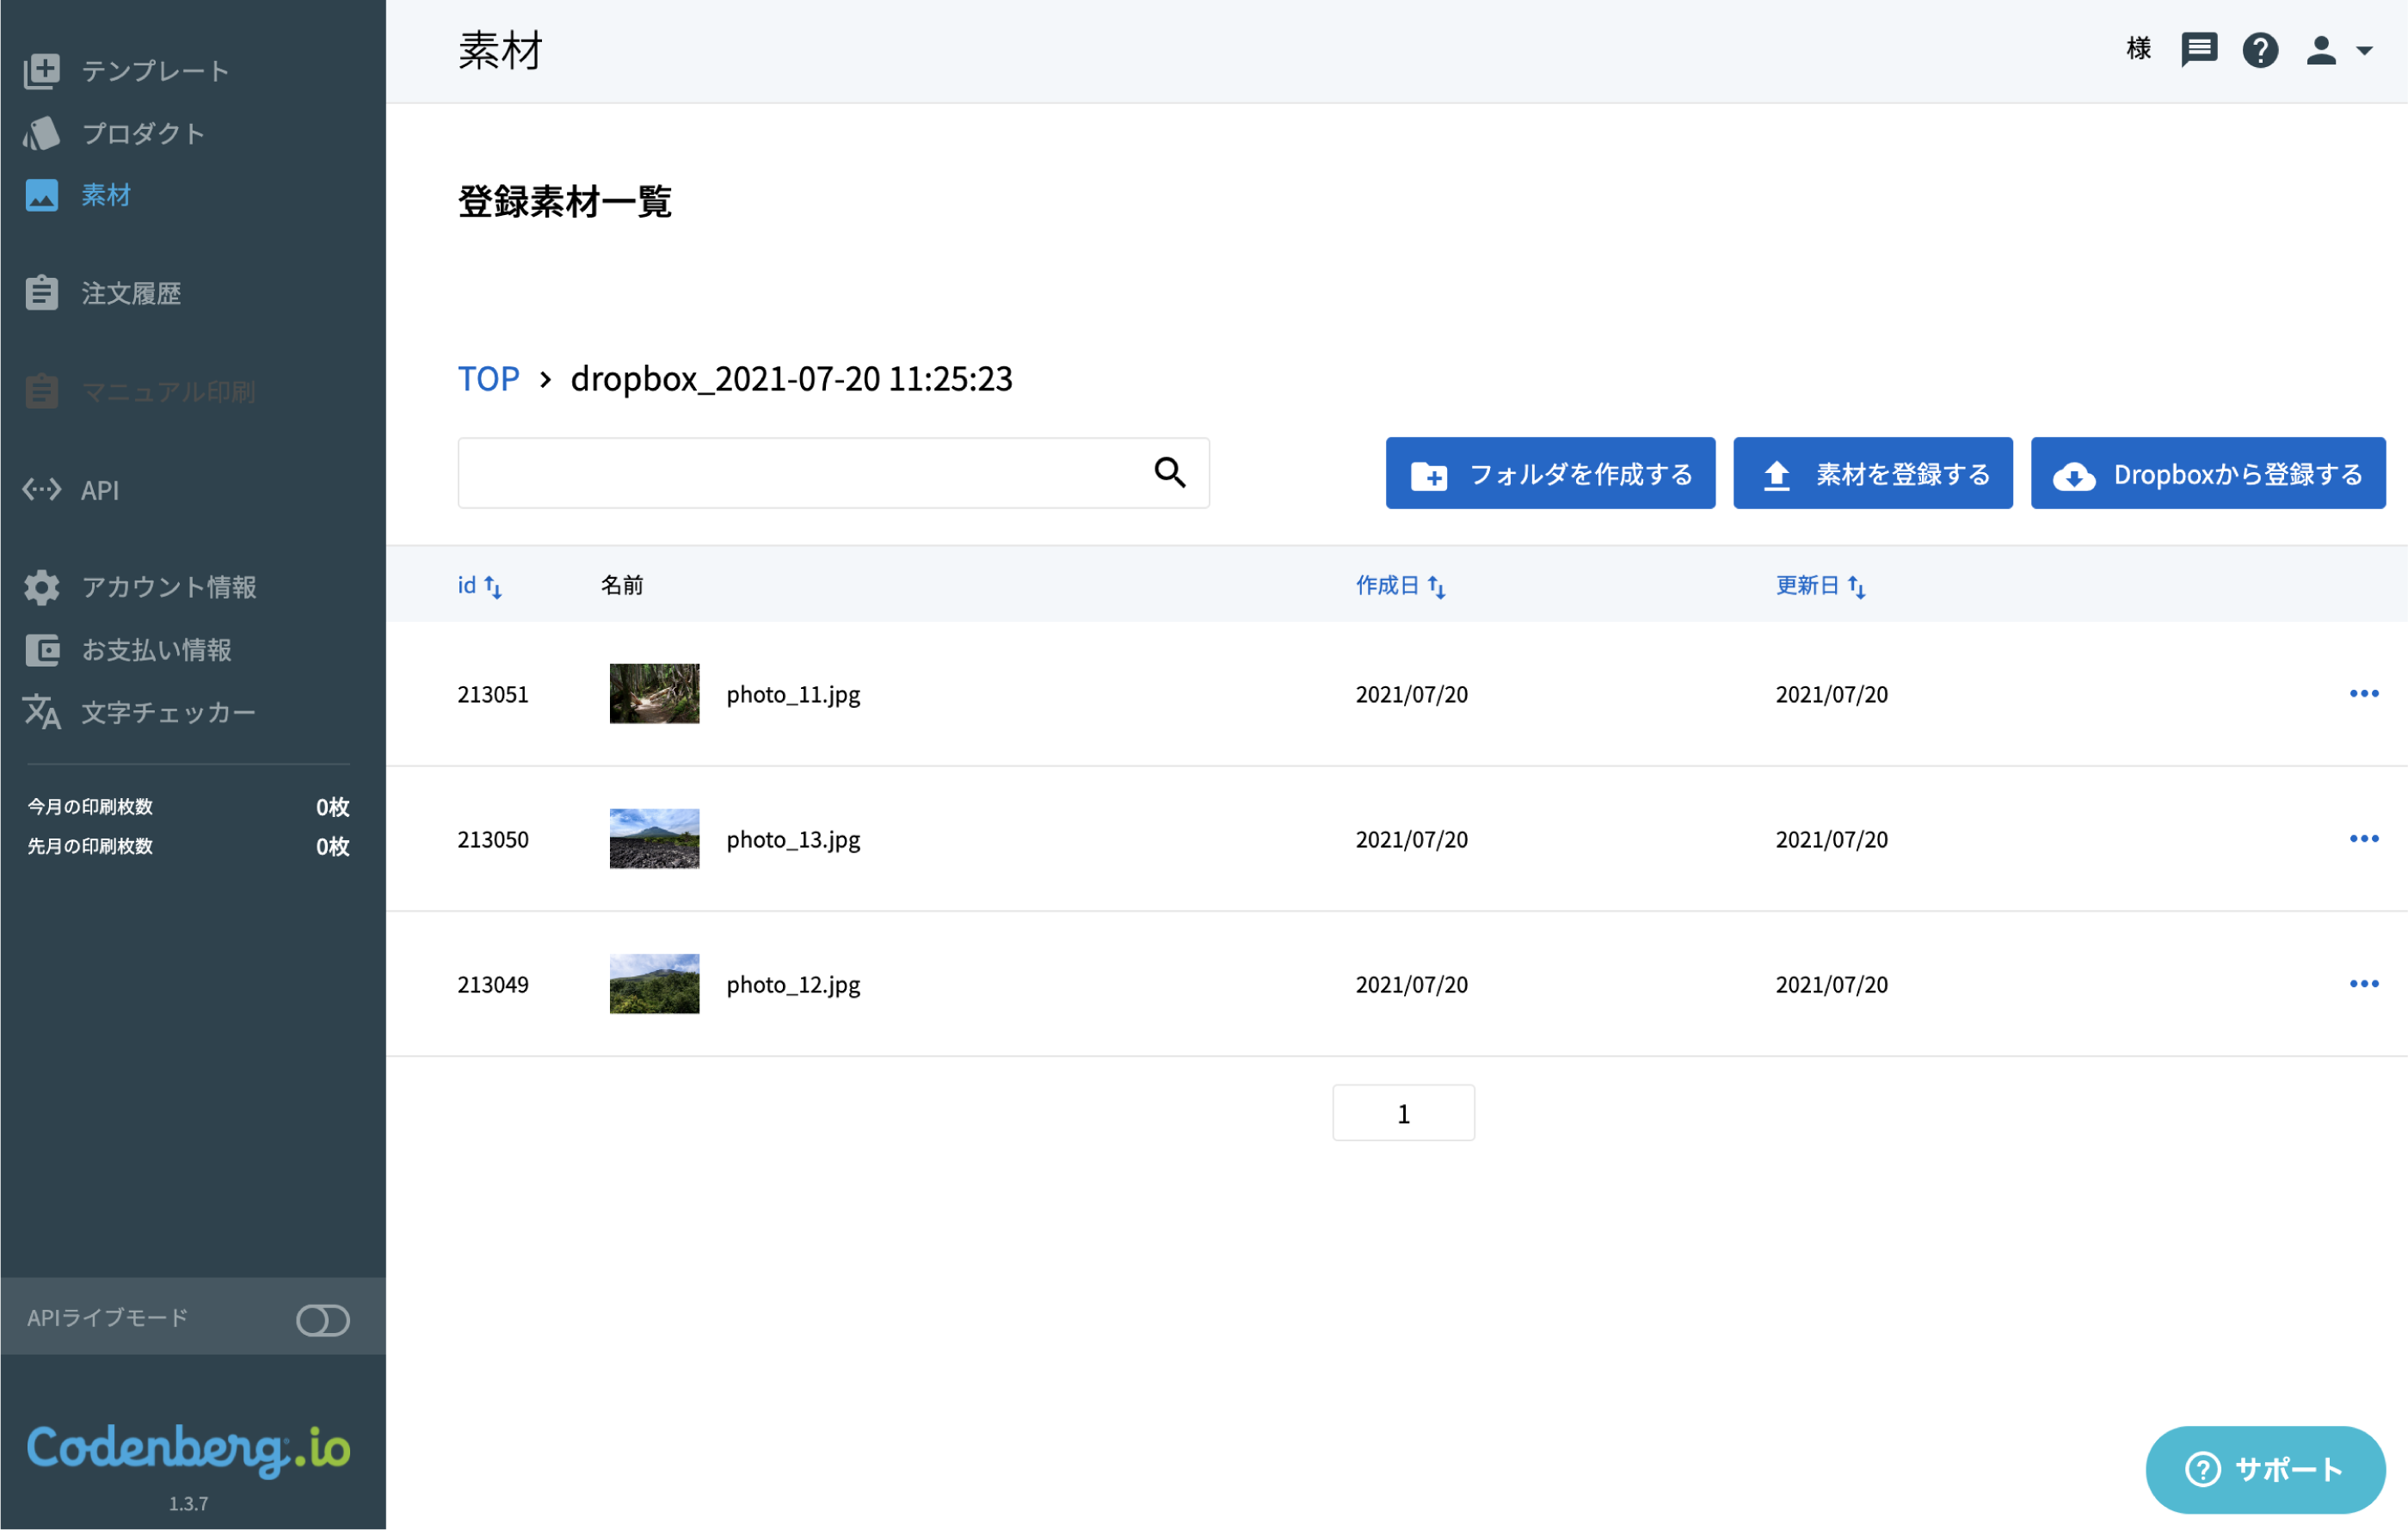Click the テンプレート sidebar icon
2408x1530 pixels.
coord(42,71)
